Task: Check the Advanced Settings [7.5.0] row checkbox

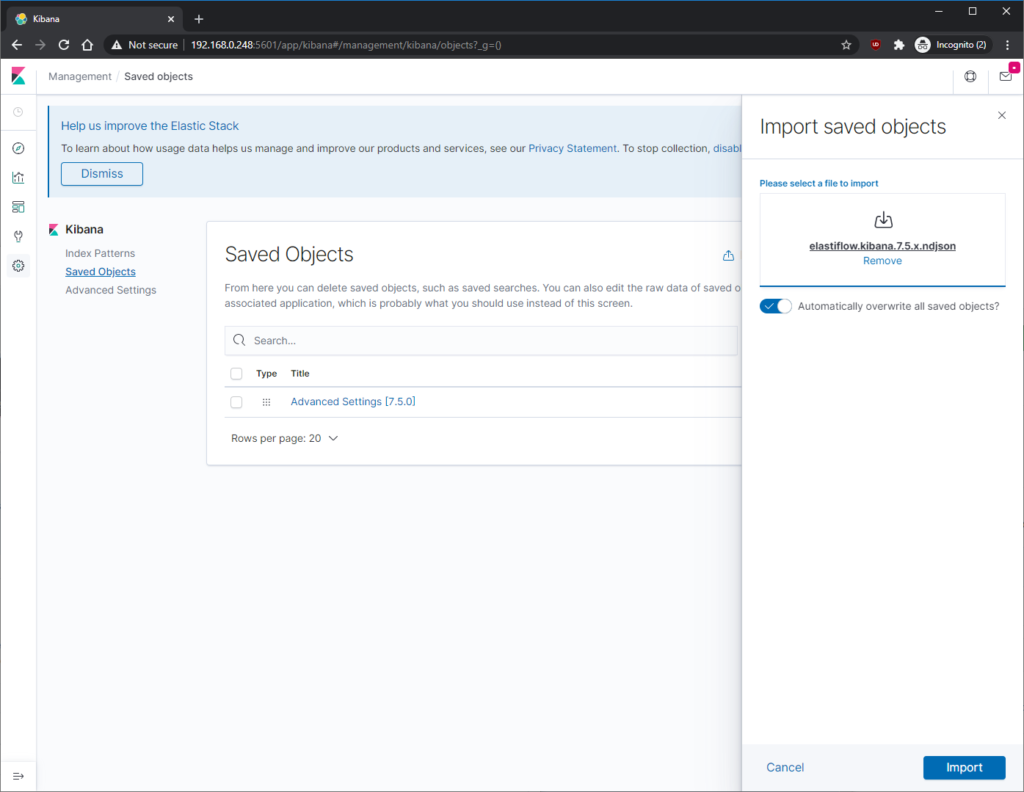Action: point(236,402)
